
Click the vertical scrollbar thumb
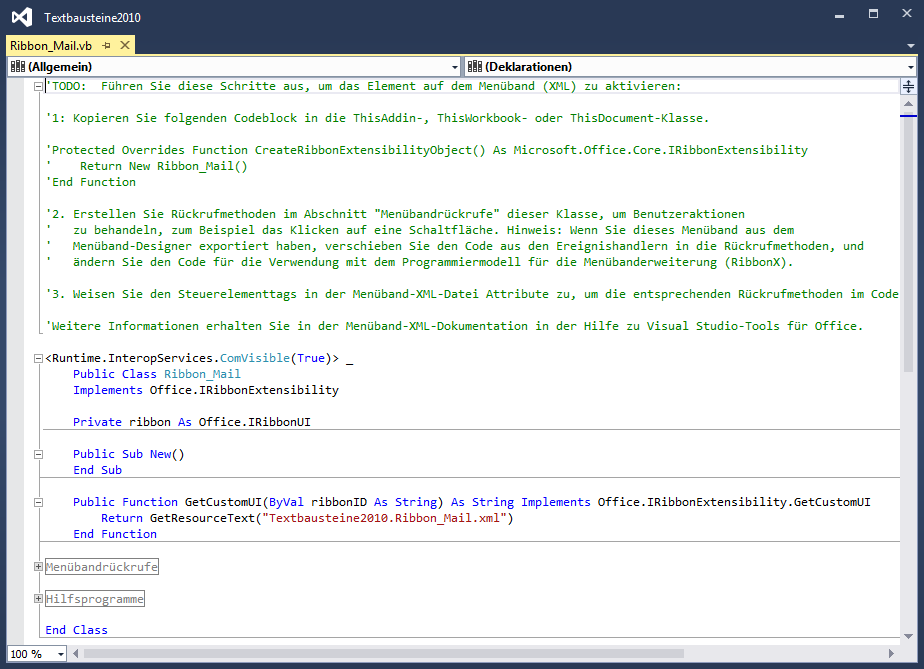coord(909,242)
